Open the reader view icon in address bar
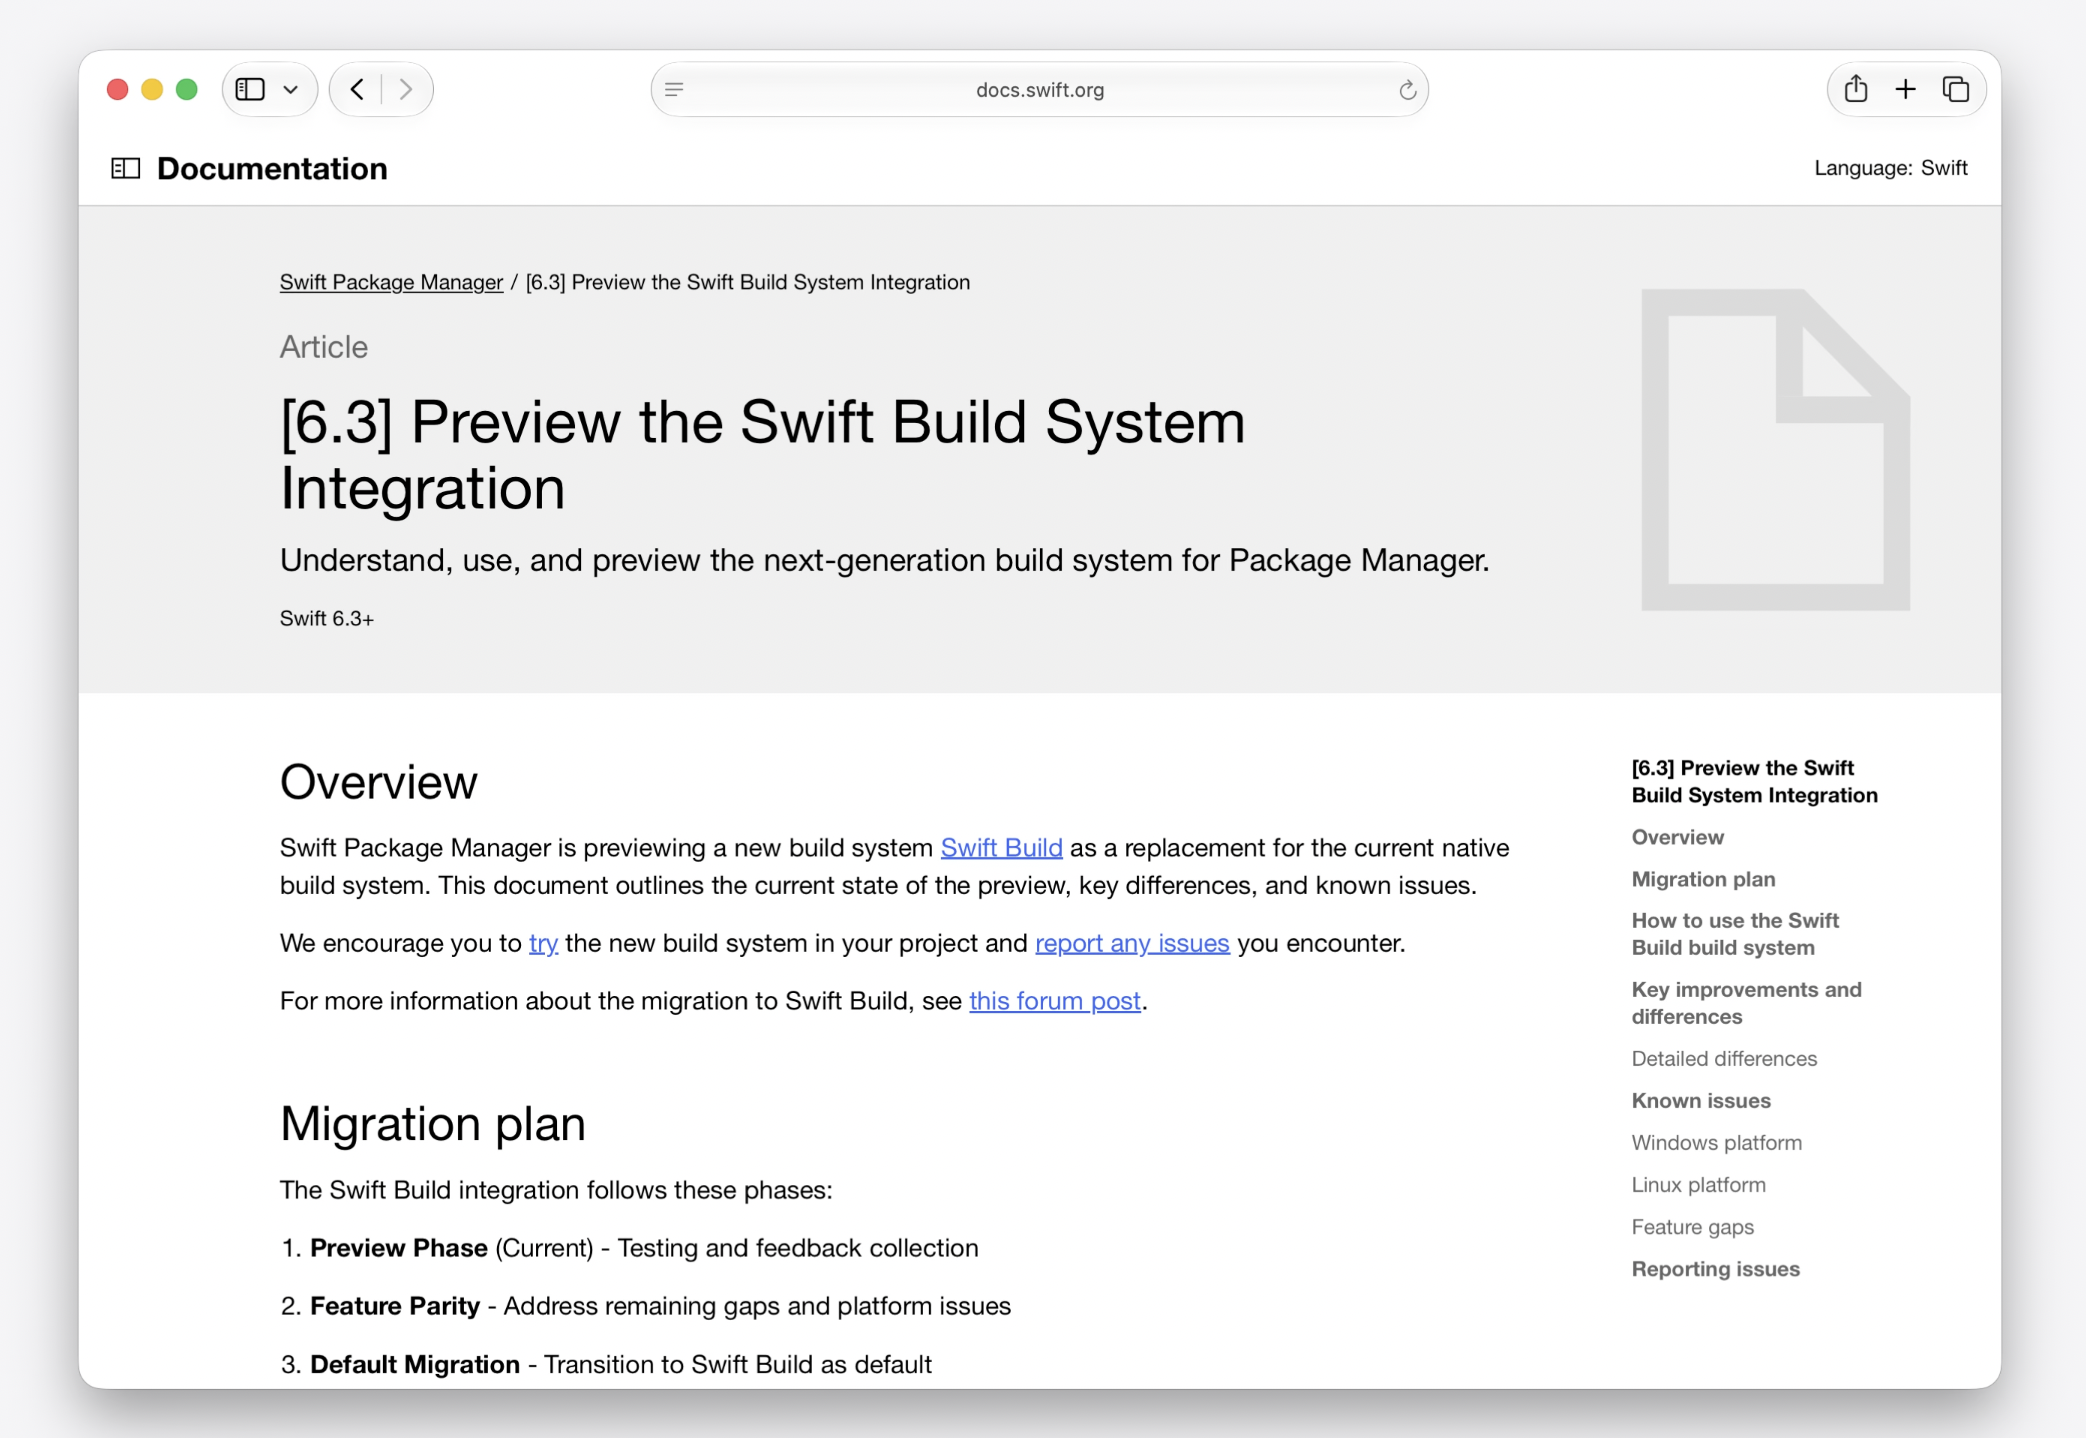 click(x=674, y=89)
